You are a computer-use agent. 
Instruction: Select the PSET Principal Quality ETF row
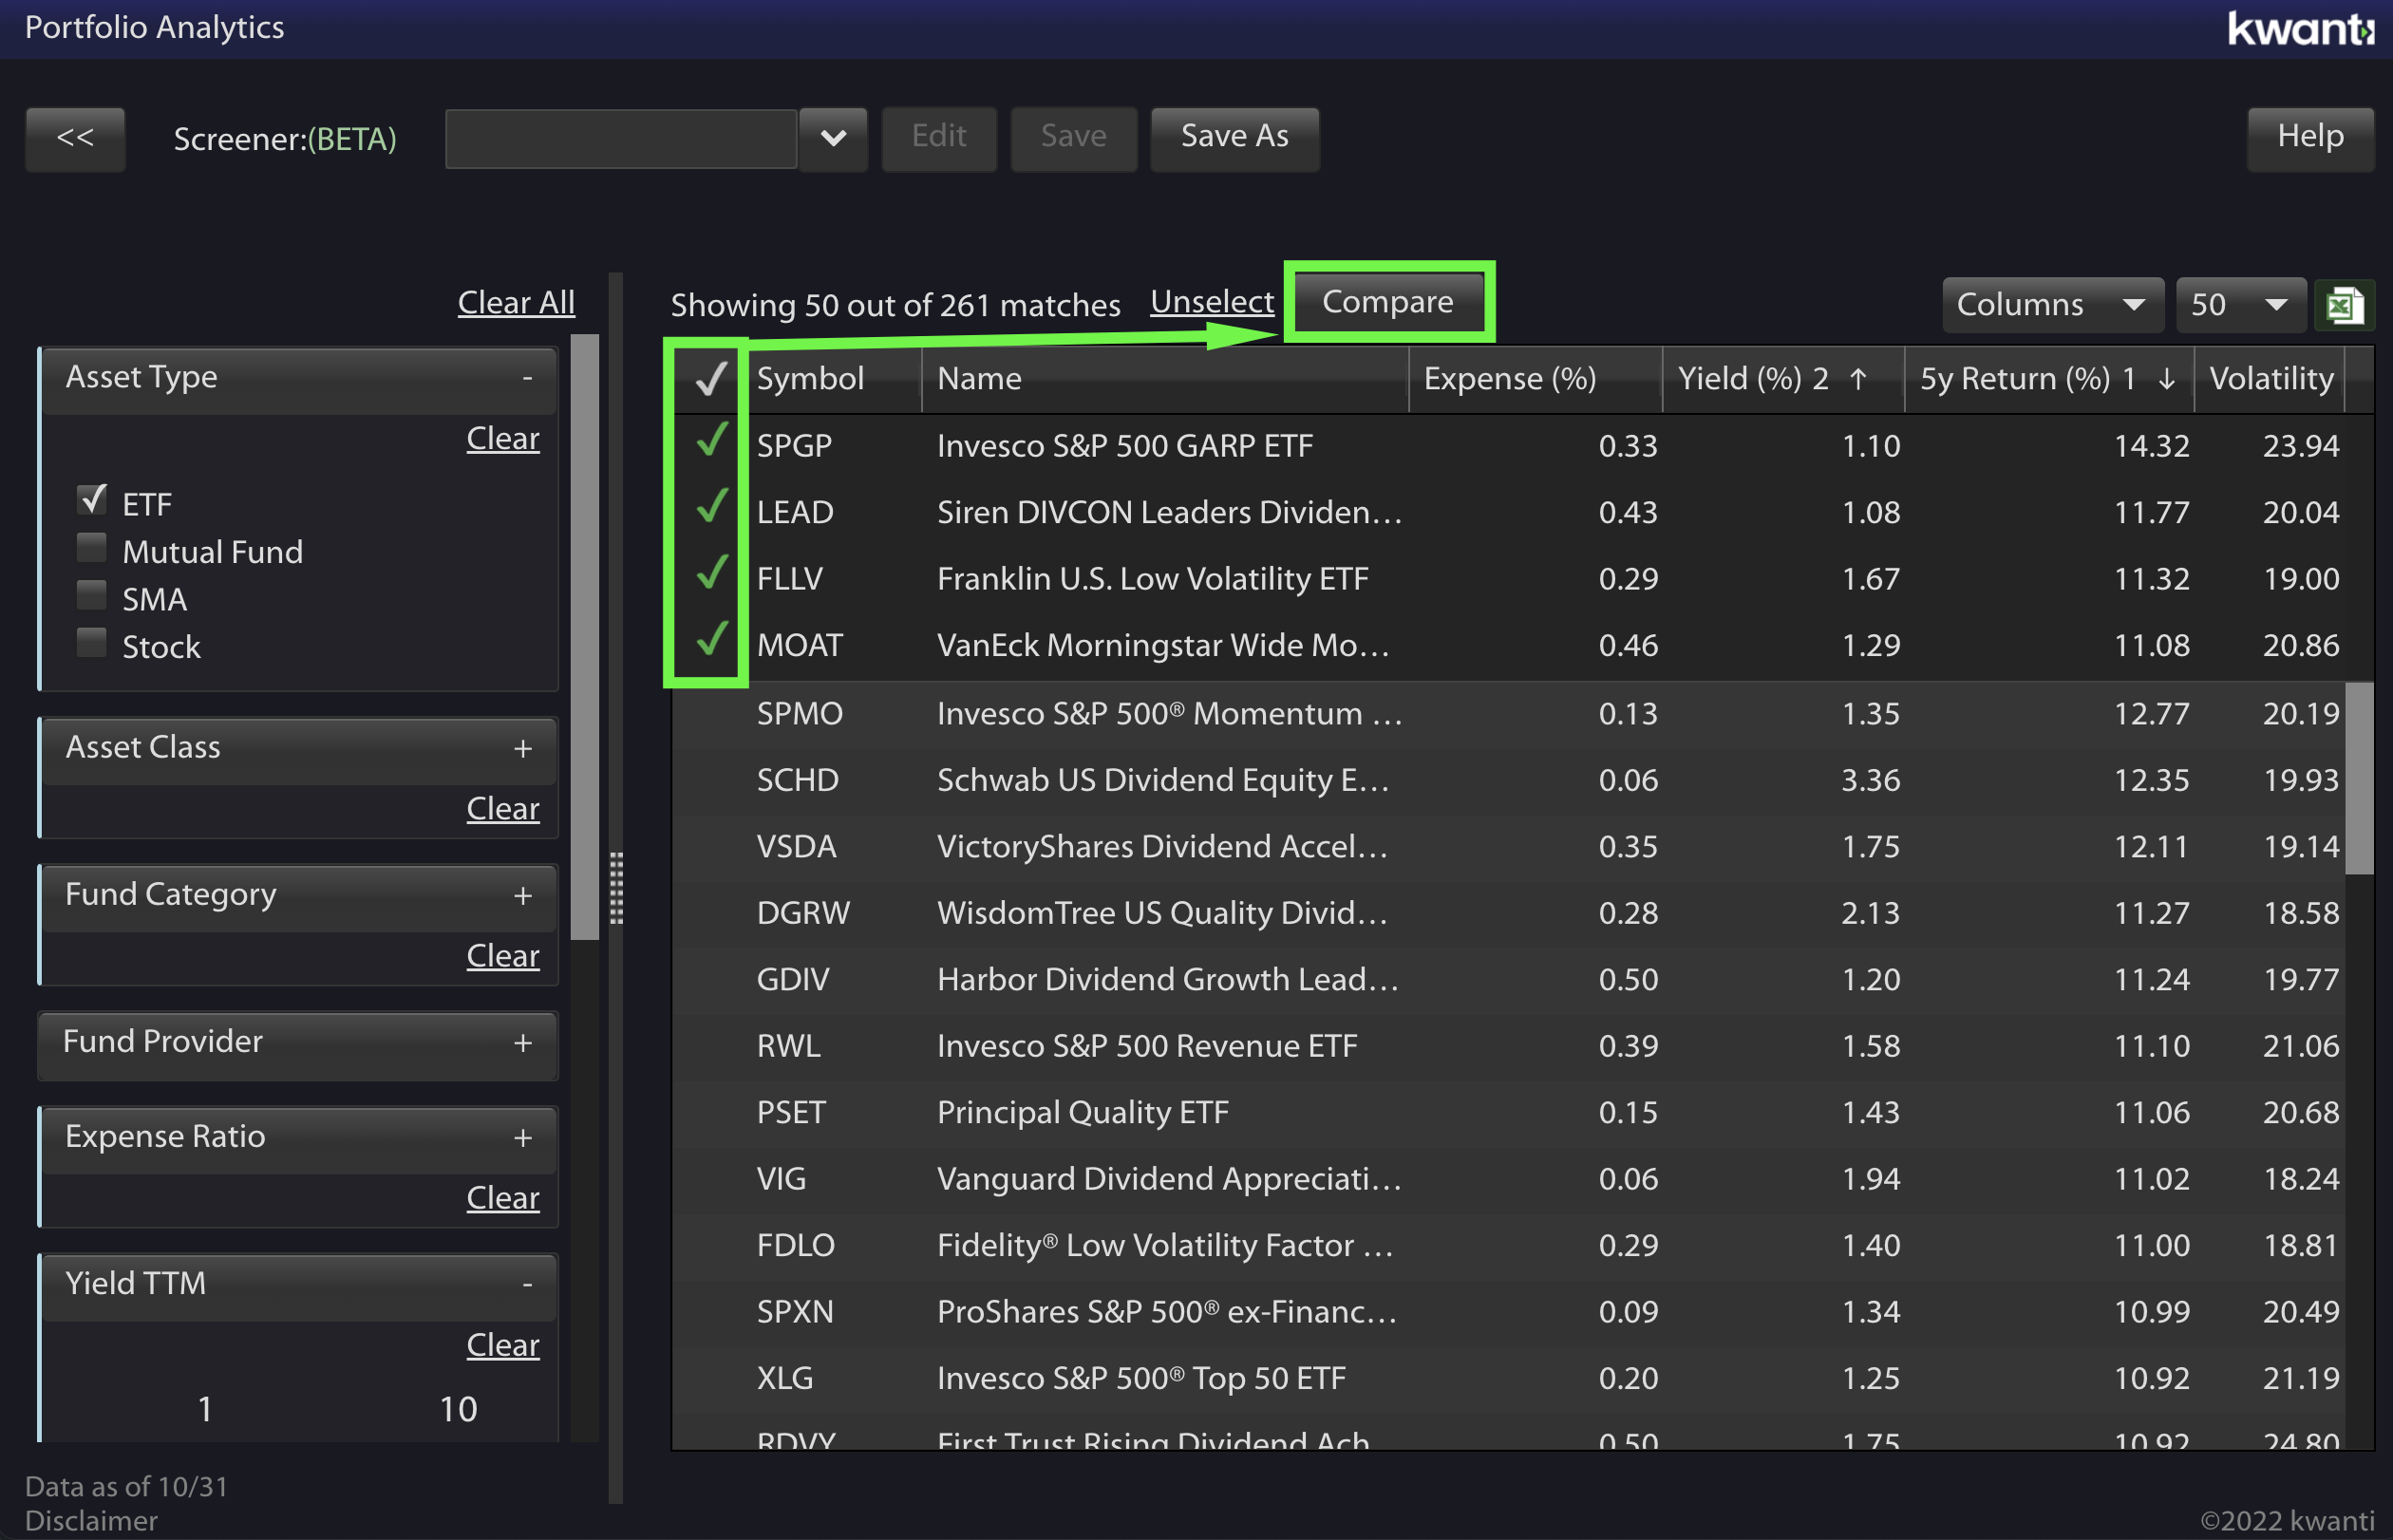click(x=1508, y=1112)
